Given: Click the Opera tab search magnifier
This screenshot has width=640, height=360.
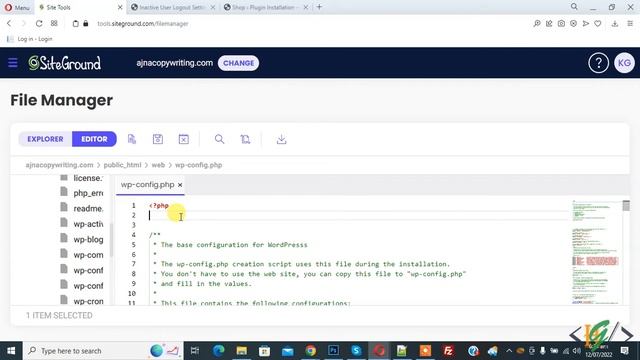Looking at the screenshot, I should 574,7.
